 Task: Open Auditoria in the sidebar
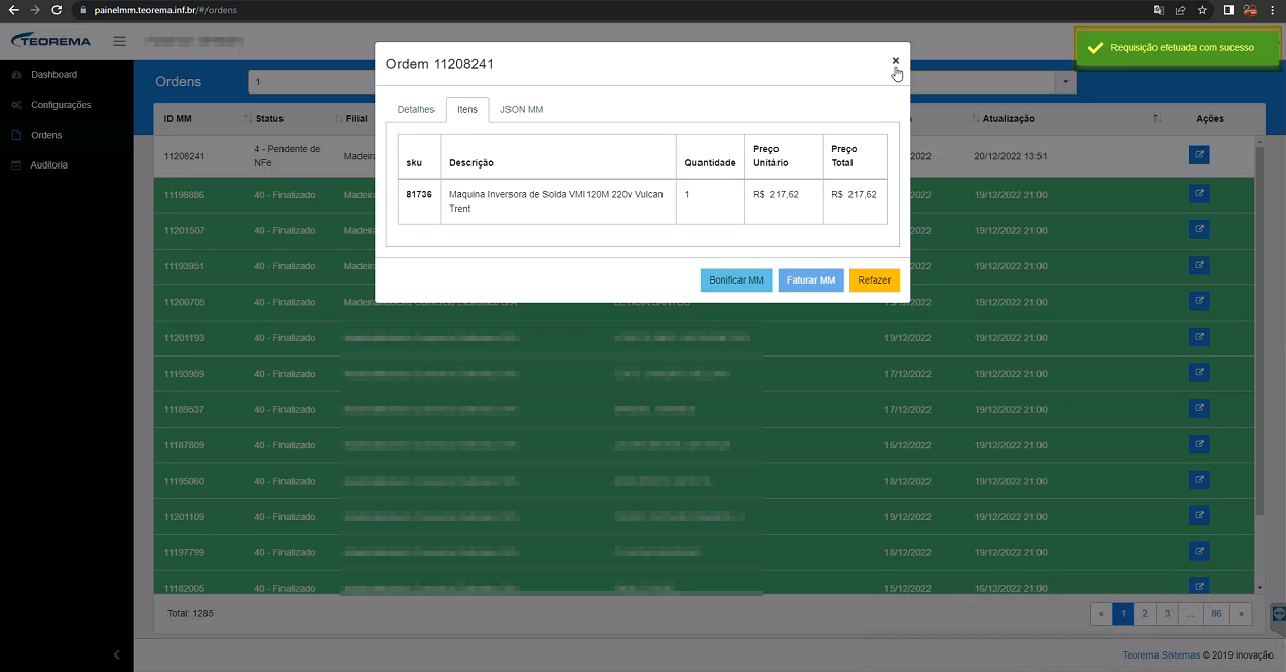[x=49, y=165]
